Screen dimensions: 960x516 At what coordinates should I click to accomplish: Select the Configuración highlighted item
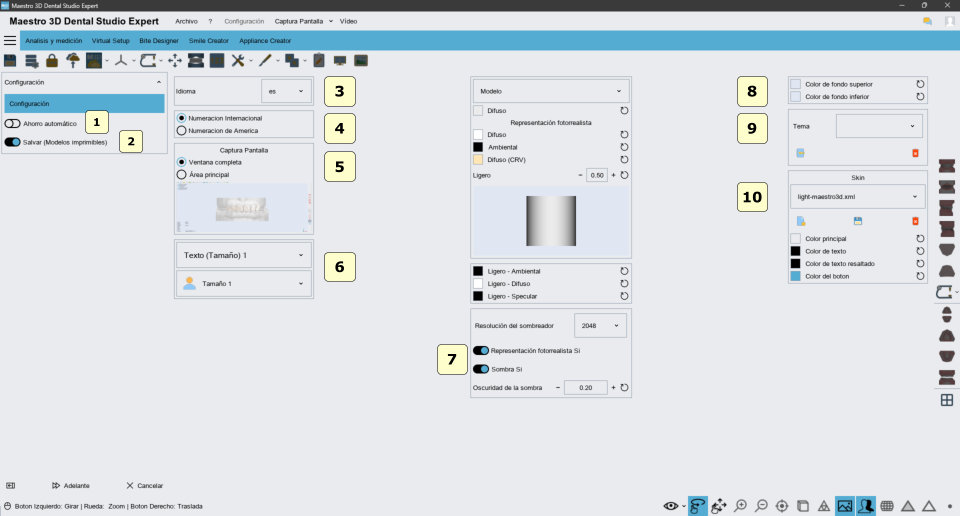84,103
